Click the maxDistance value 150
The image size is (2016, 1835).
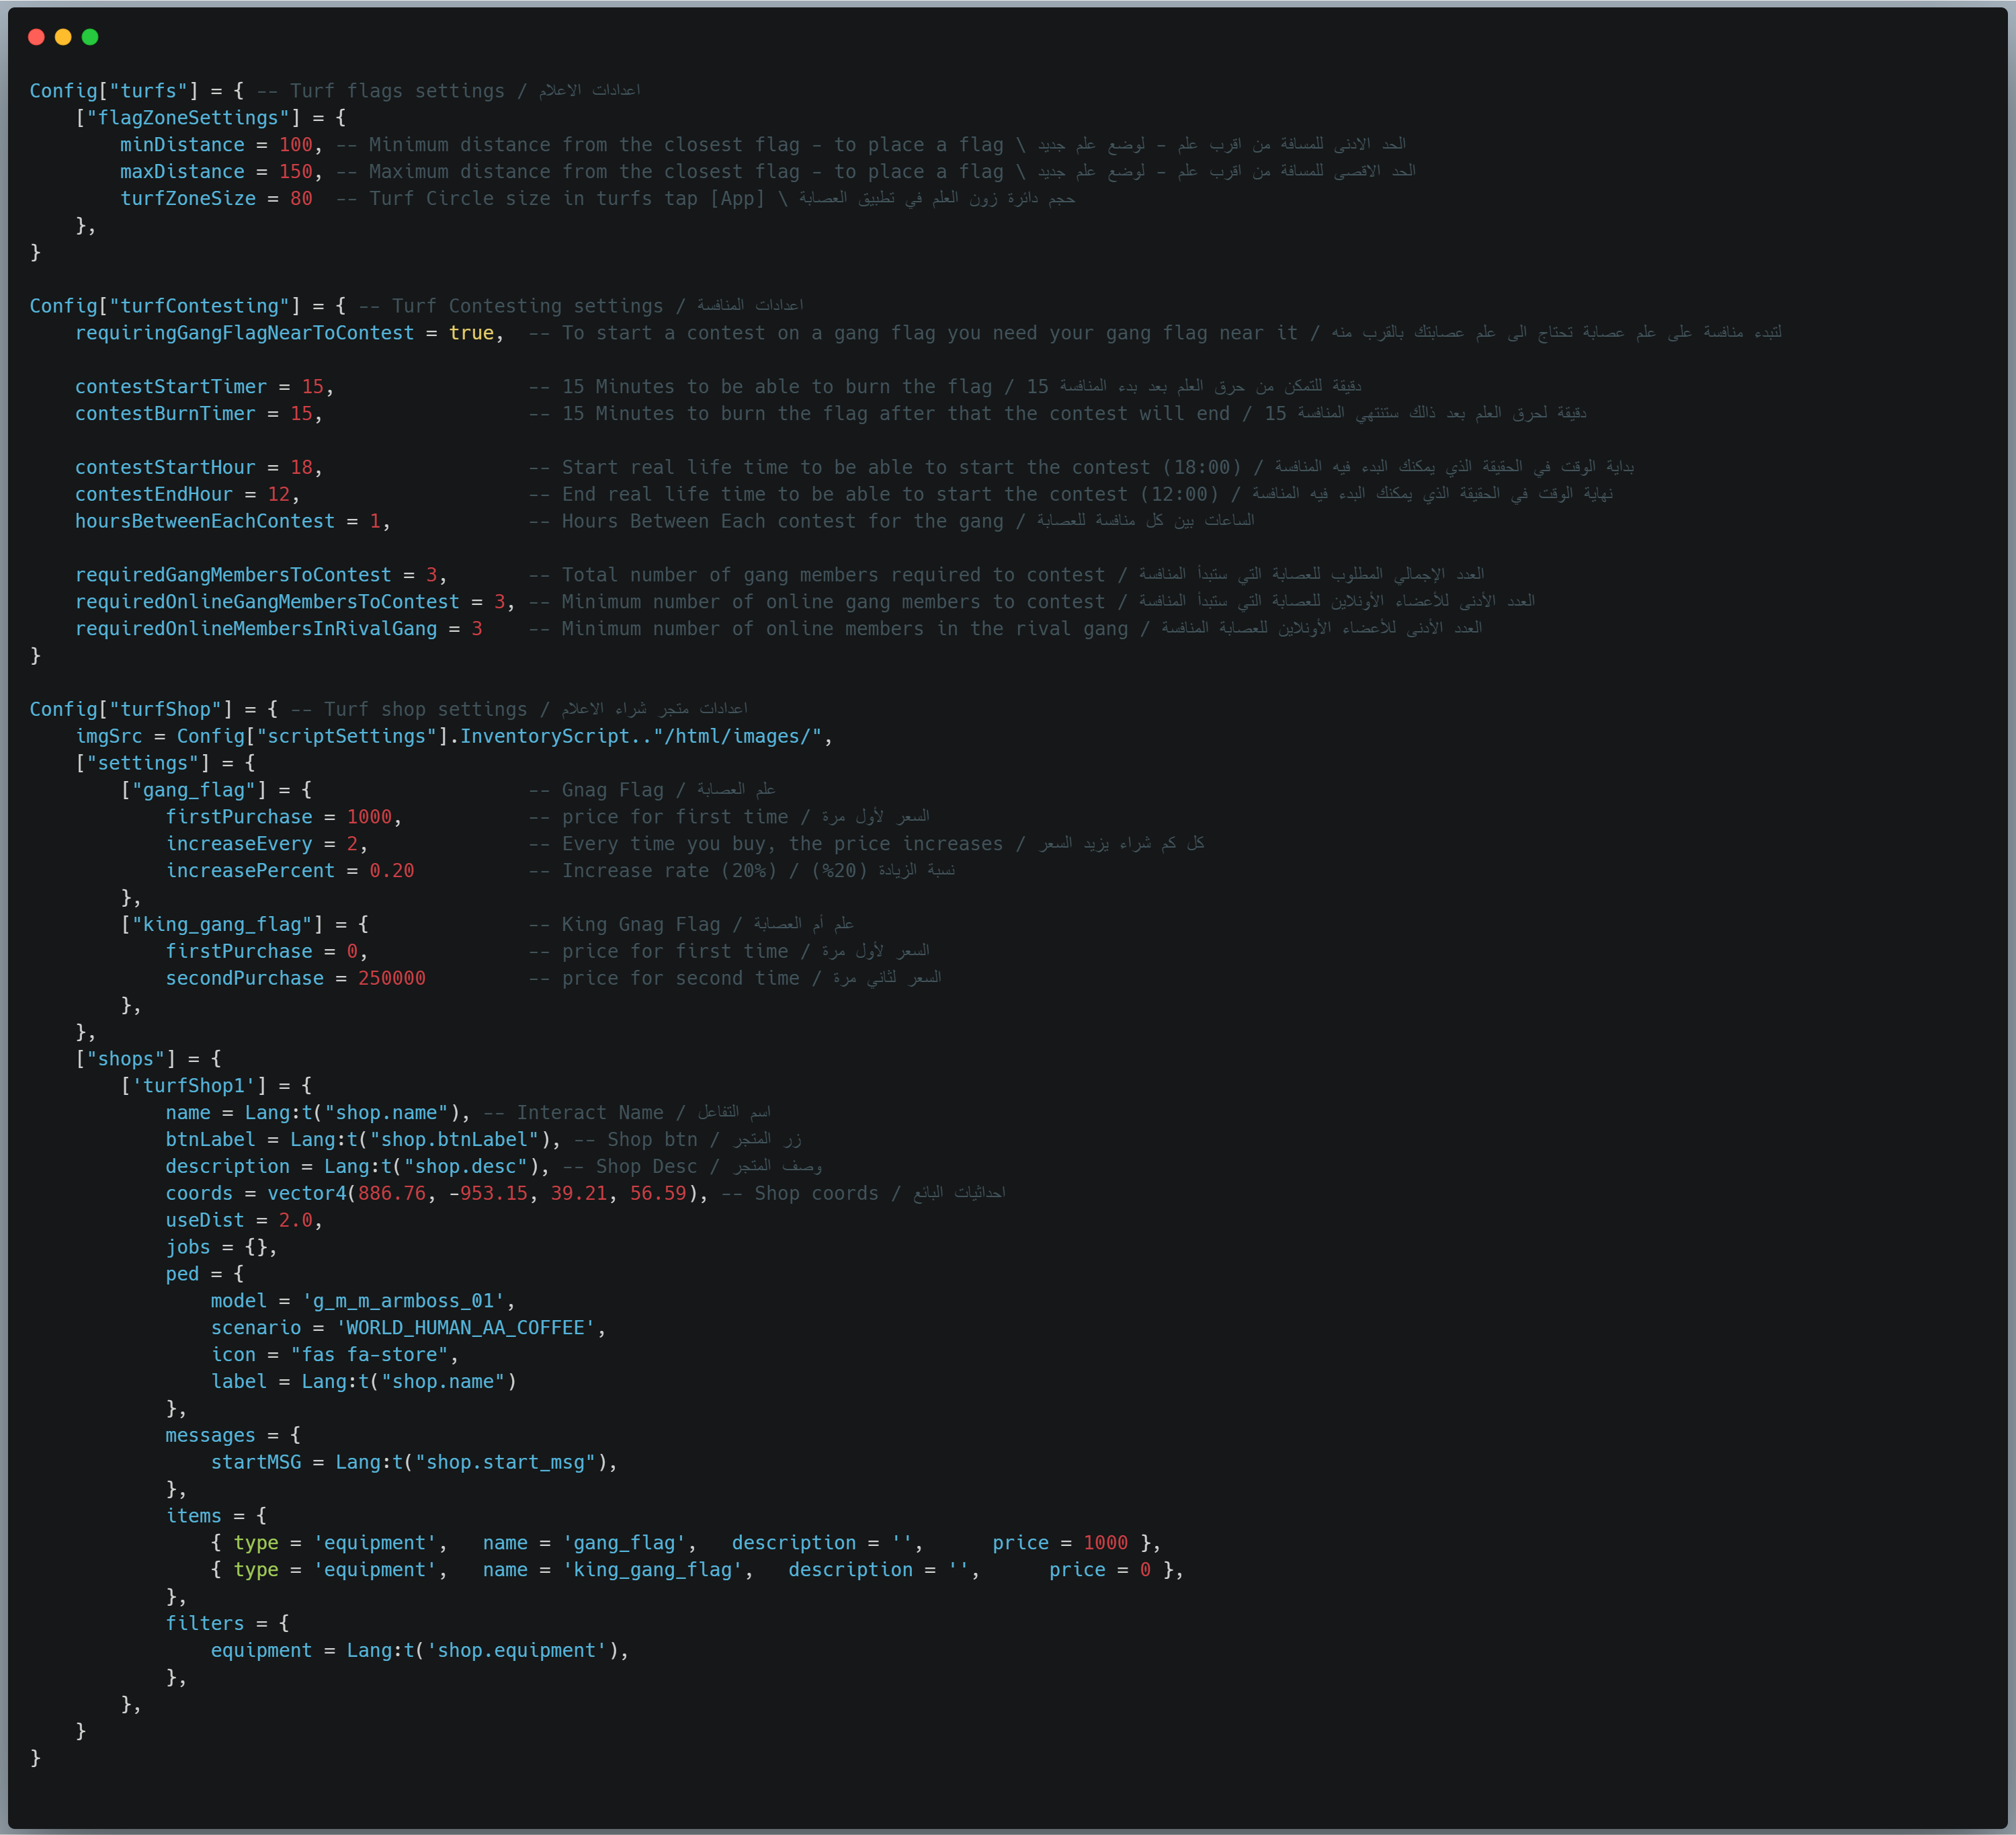tap(296, 172)
